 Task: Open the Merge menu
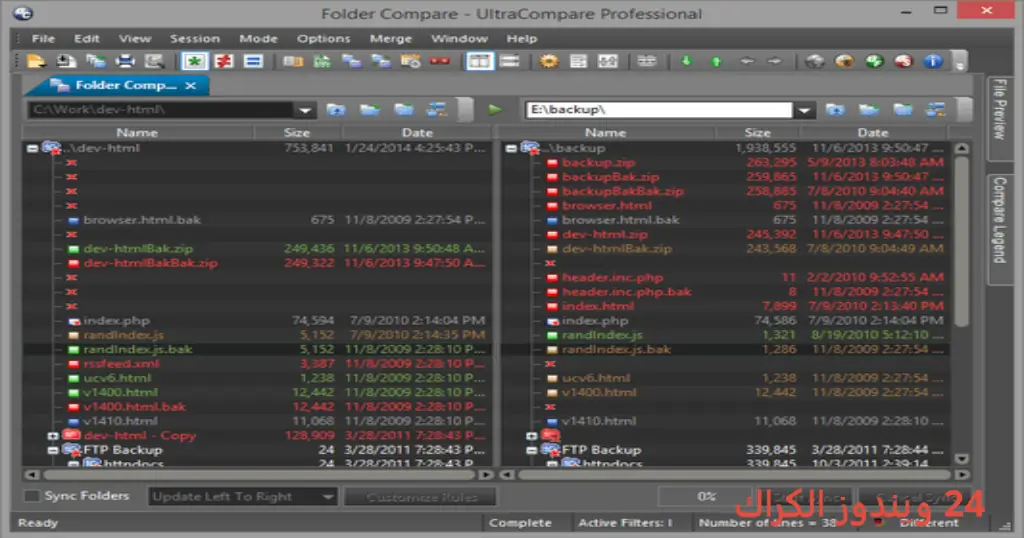tap(391, 39)
